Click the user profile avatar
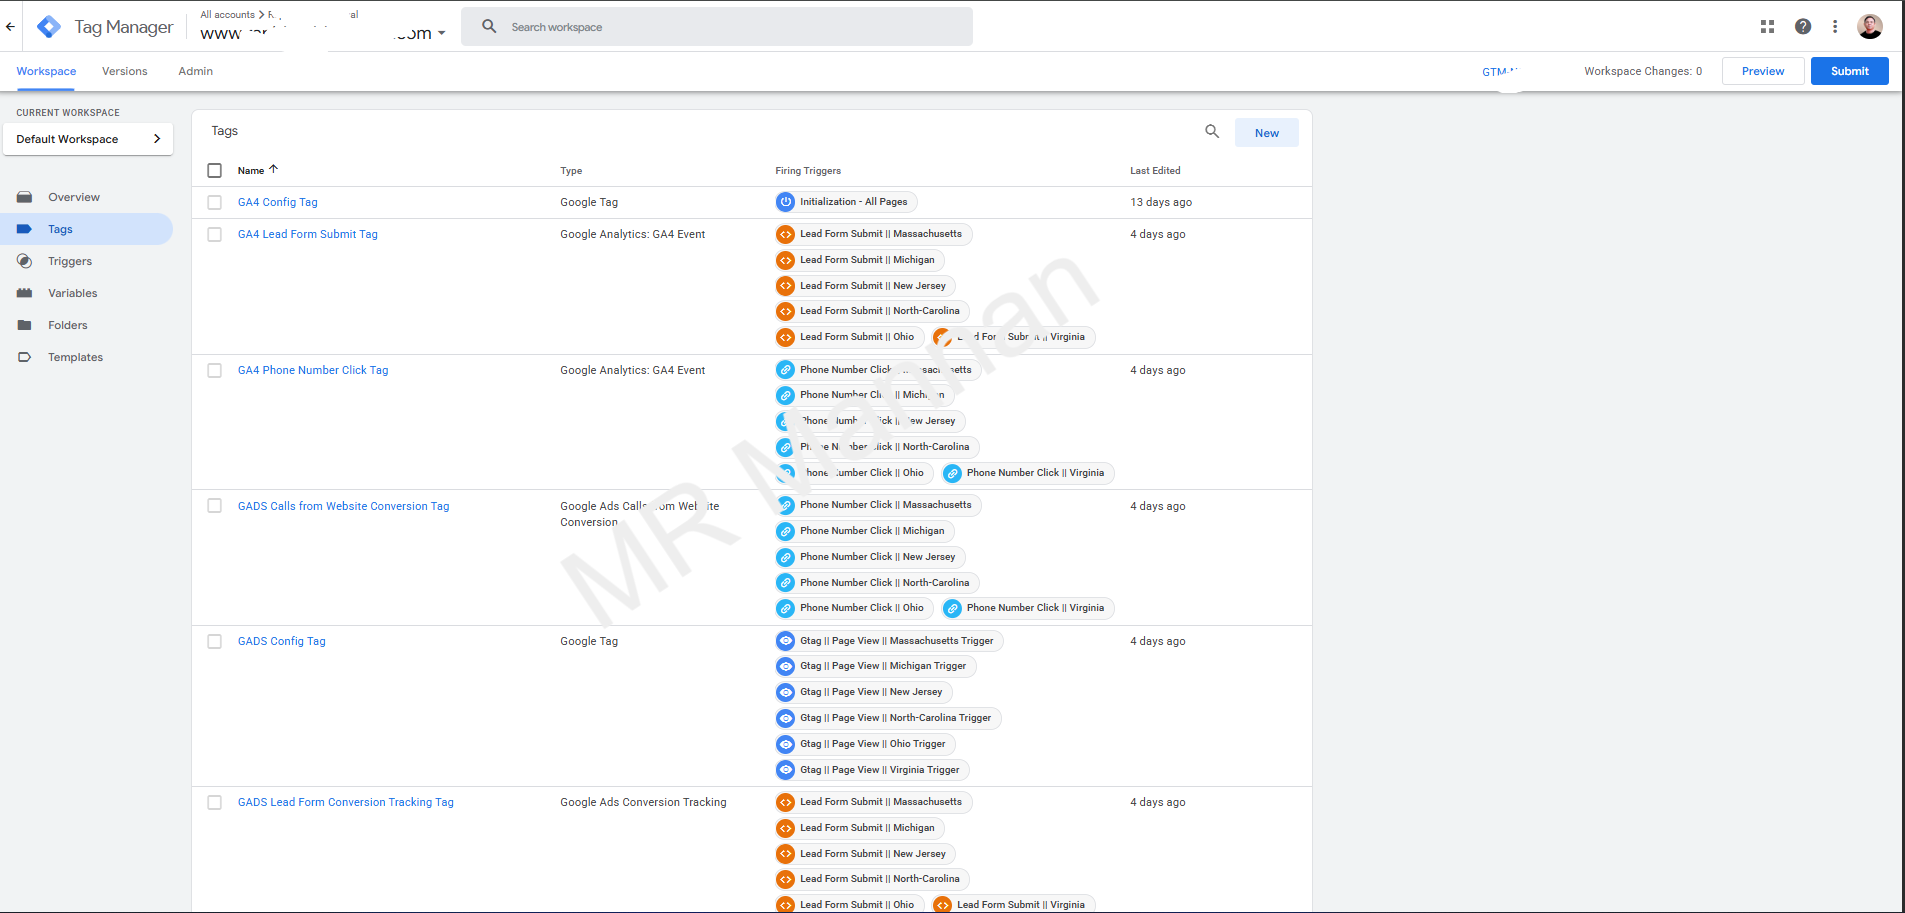The image size is (1905, 913). (x=1869, y=27)
